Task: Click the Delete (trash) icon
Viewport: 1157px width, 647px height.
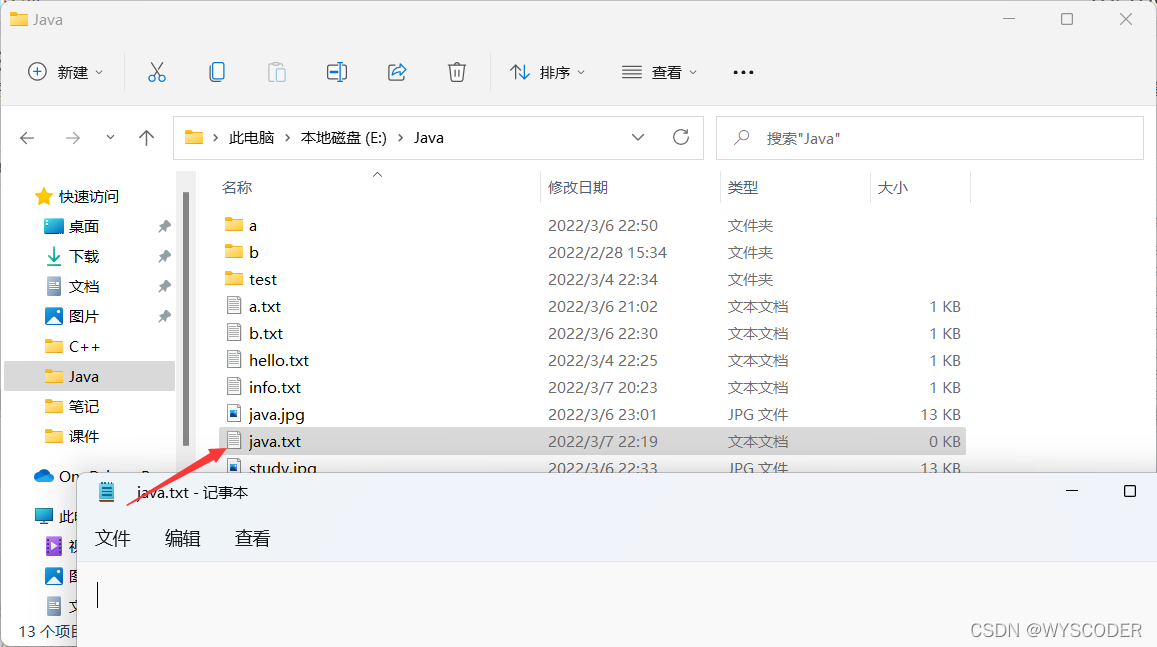Action: [457, 71]
